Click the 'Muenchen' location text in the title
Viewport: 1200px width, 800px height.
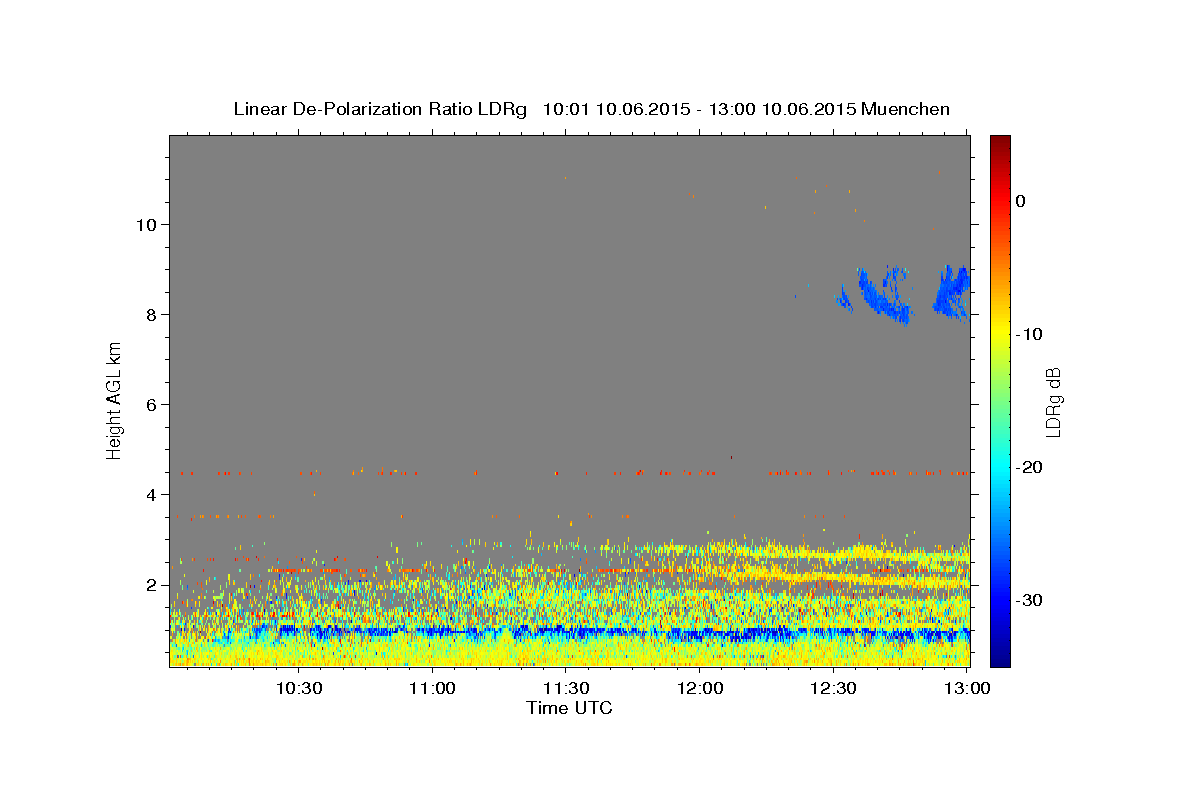[x=906, y=109]
